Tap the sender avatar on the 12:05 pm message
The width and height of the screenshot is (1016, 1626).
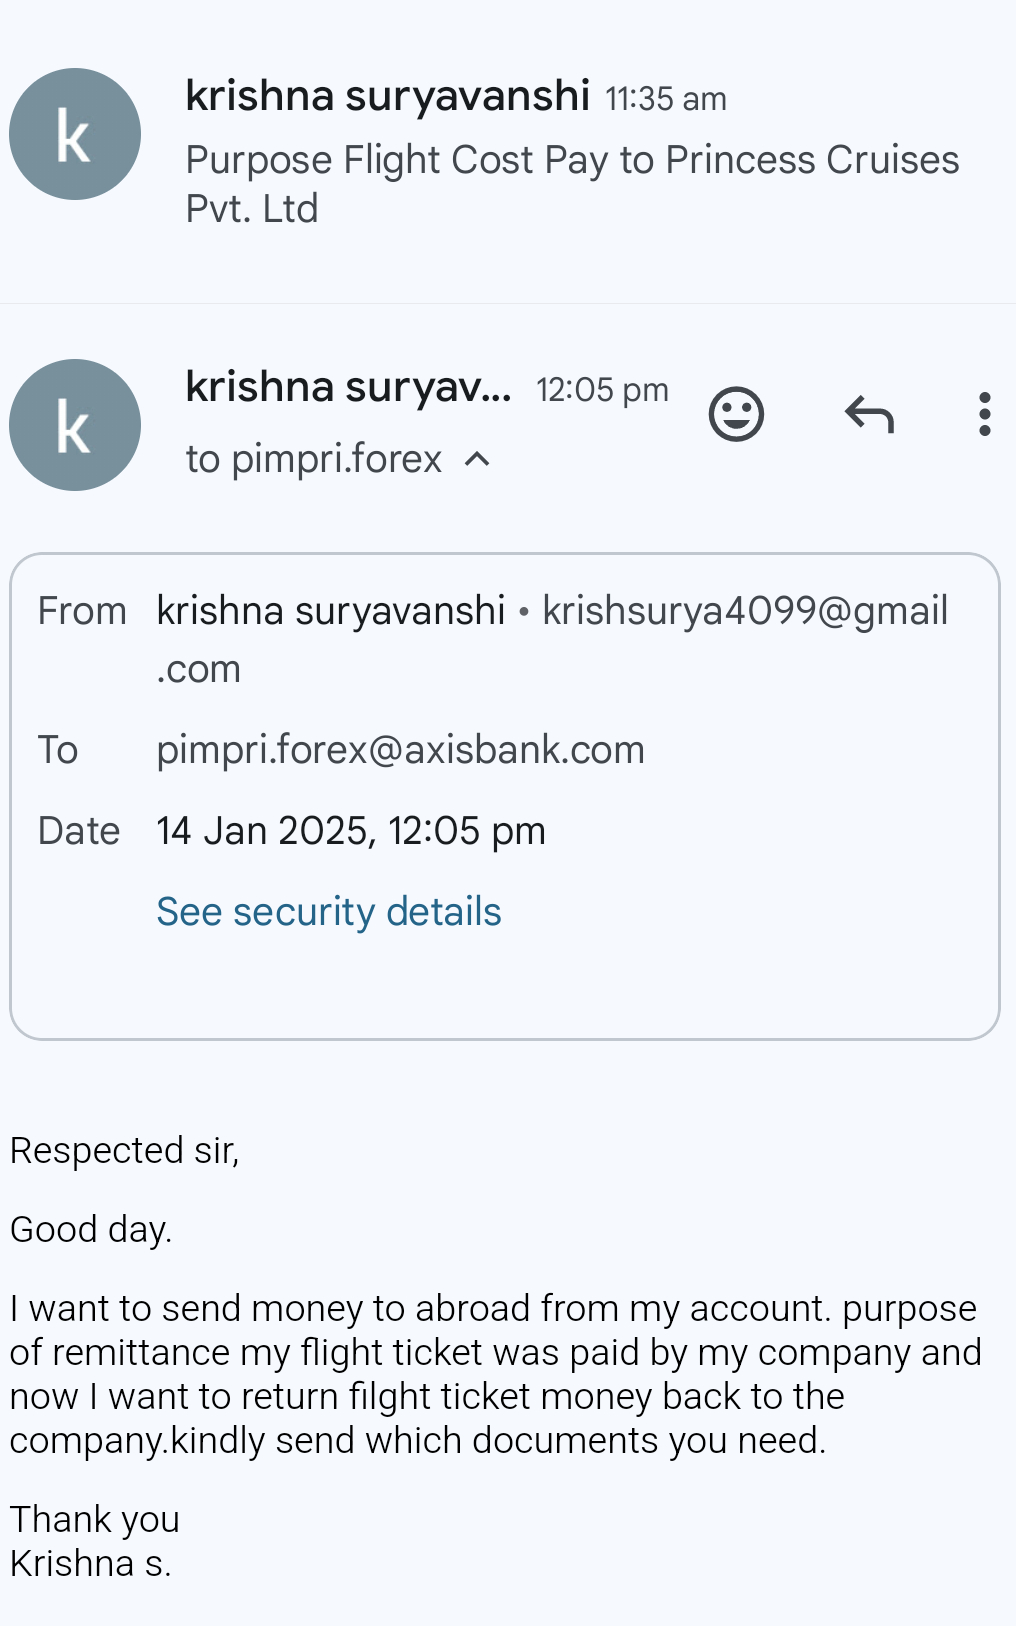pos(75,425)
